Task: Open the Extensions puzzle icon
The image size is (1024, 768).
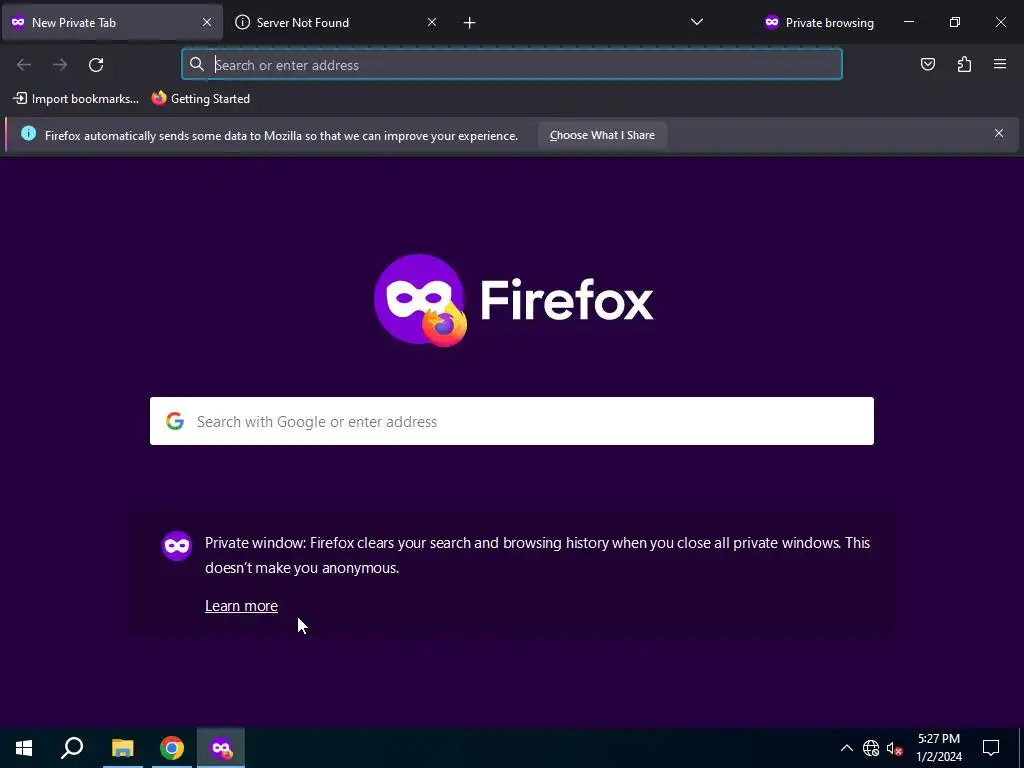Action: tap(964, 64)
